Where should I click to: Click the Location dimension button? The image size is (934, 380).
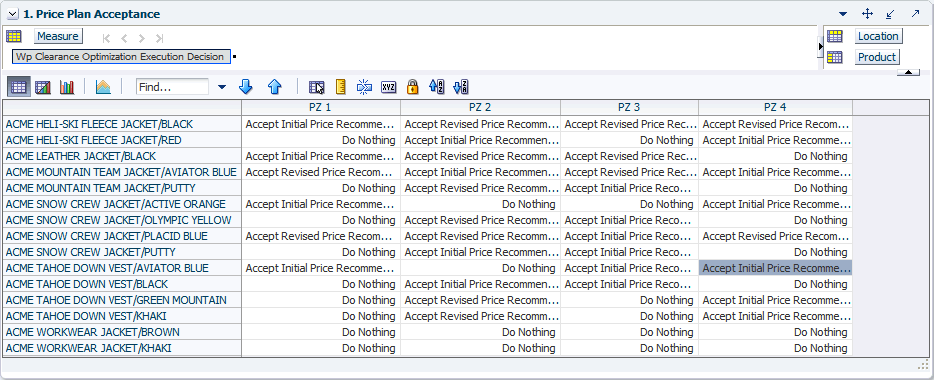point(878,36)
